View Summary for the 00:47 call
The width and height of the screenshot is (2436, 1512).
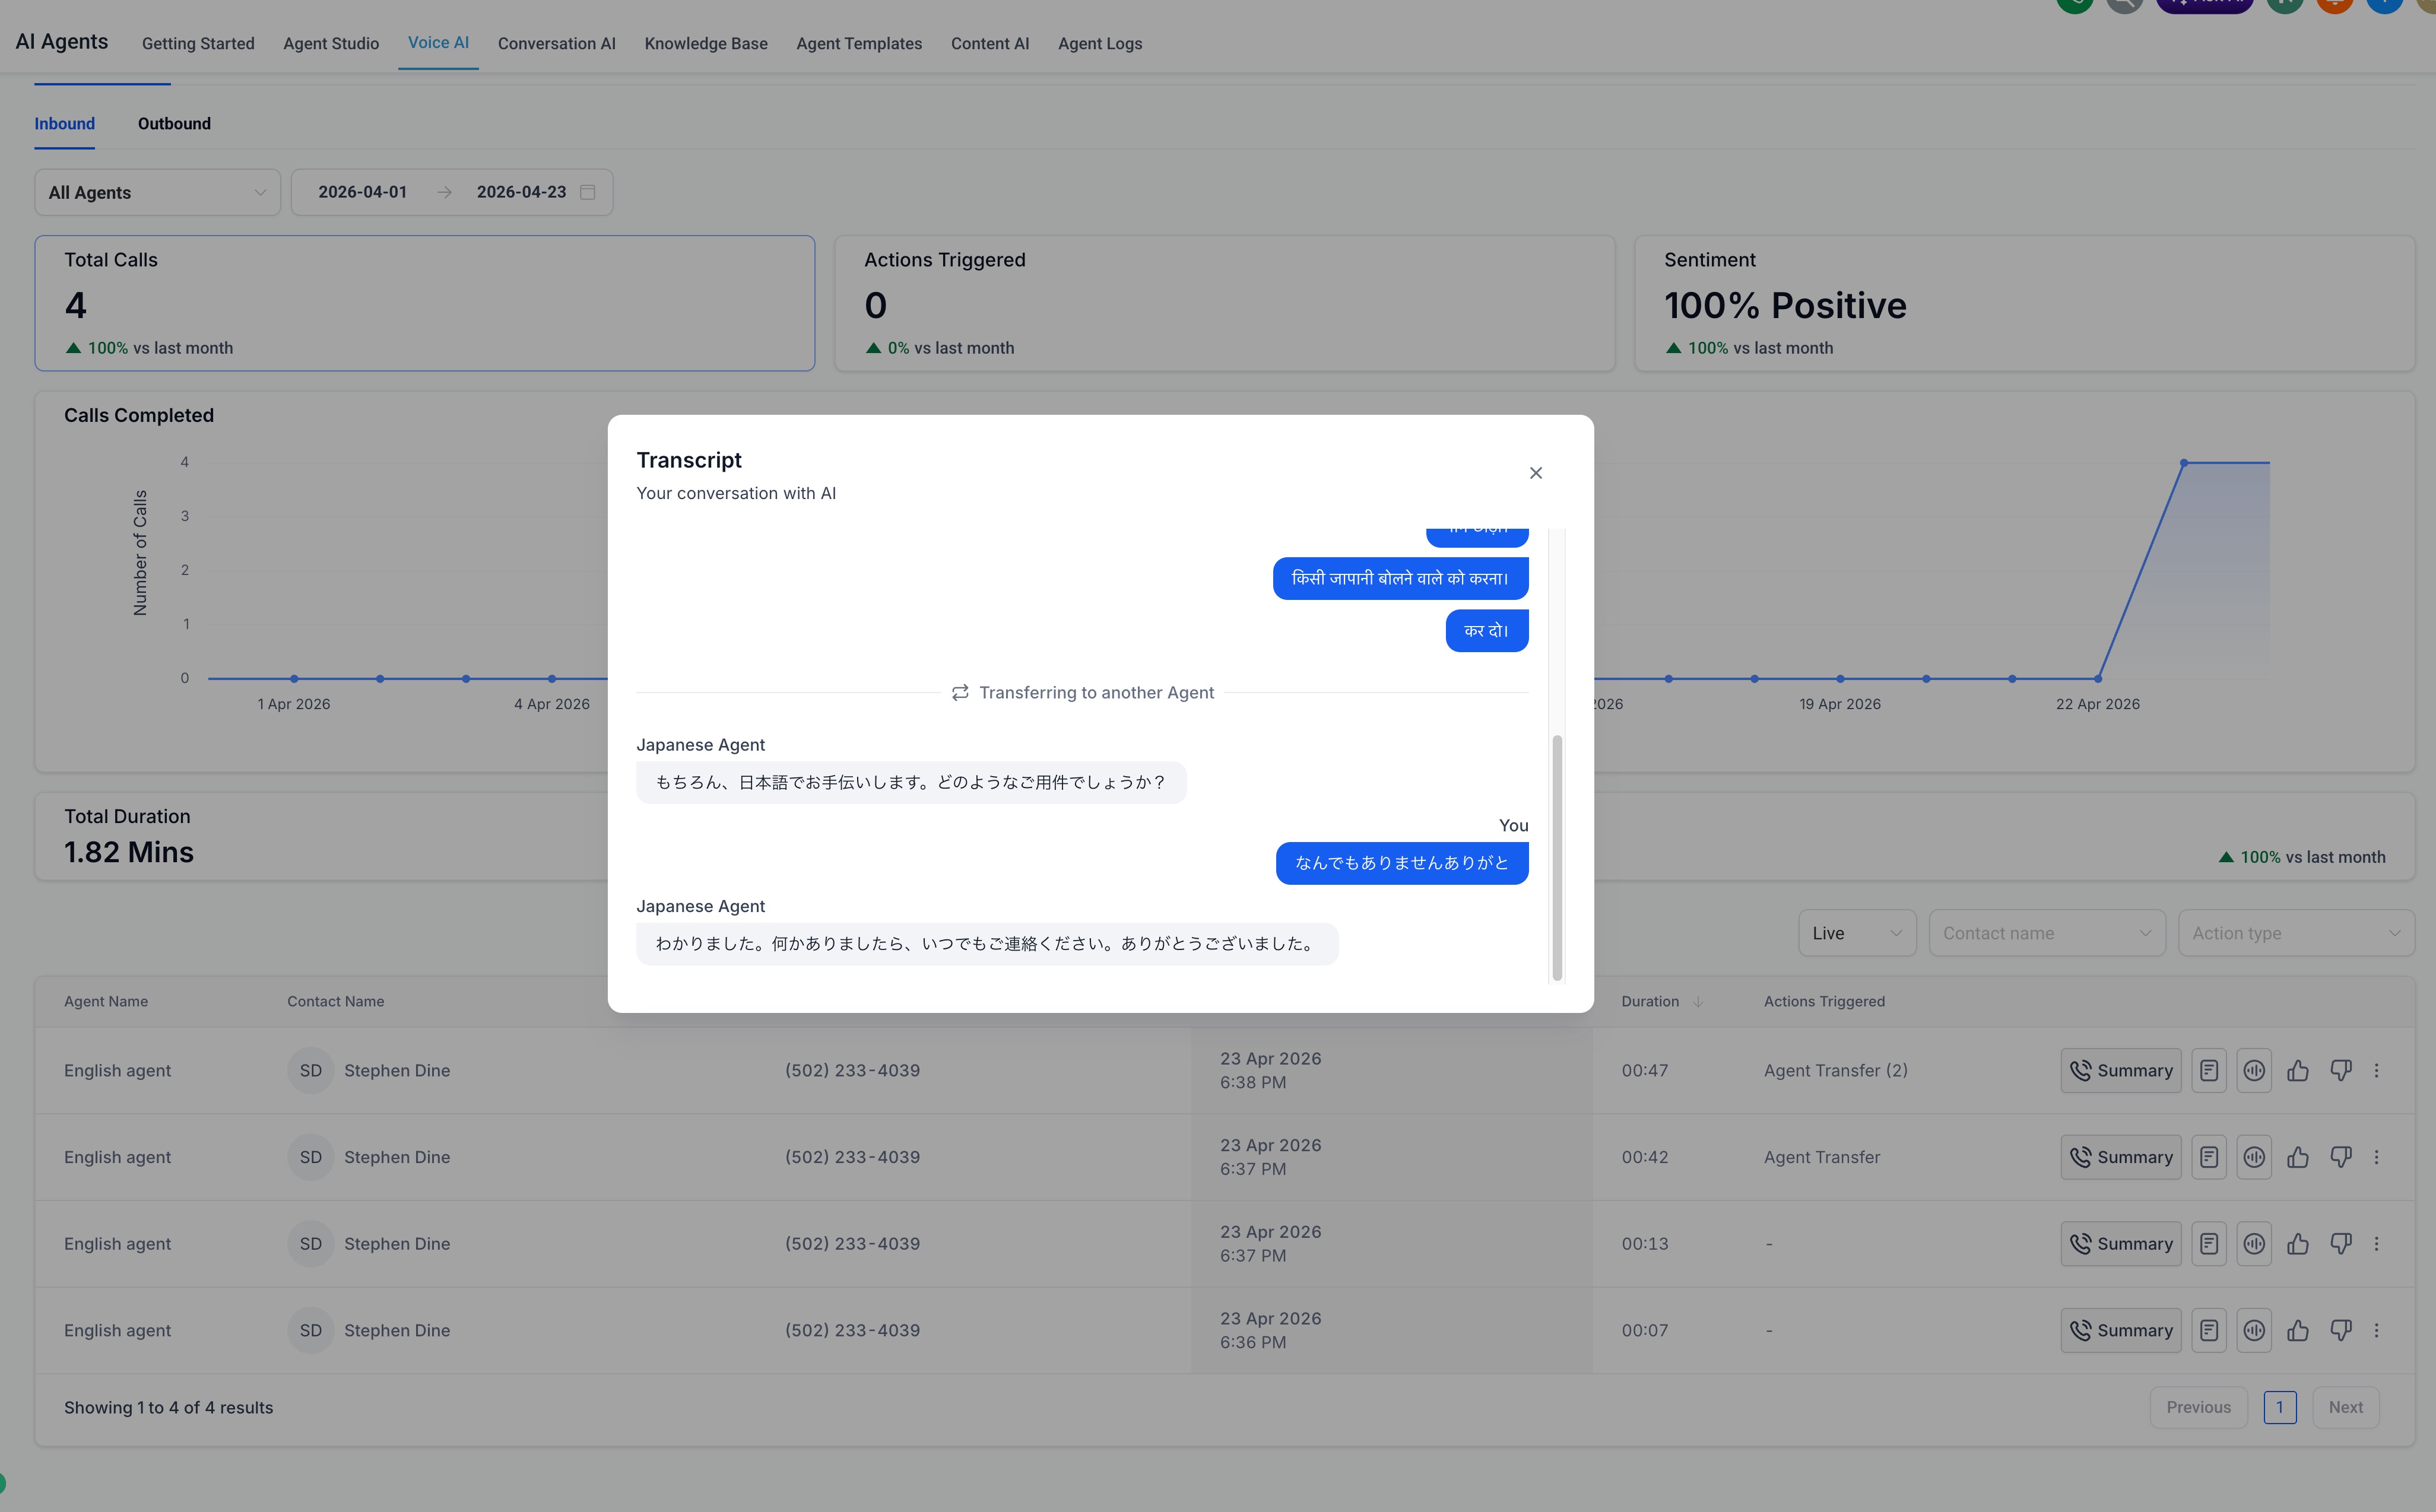click(x=2120, y=1070)
